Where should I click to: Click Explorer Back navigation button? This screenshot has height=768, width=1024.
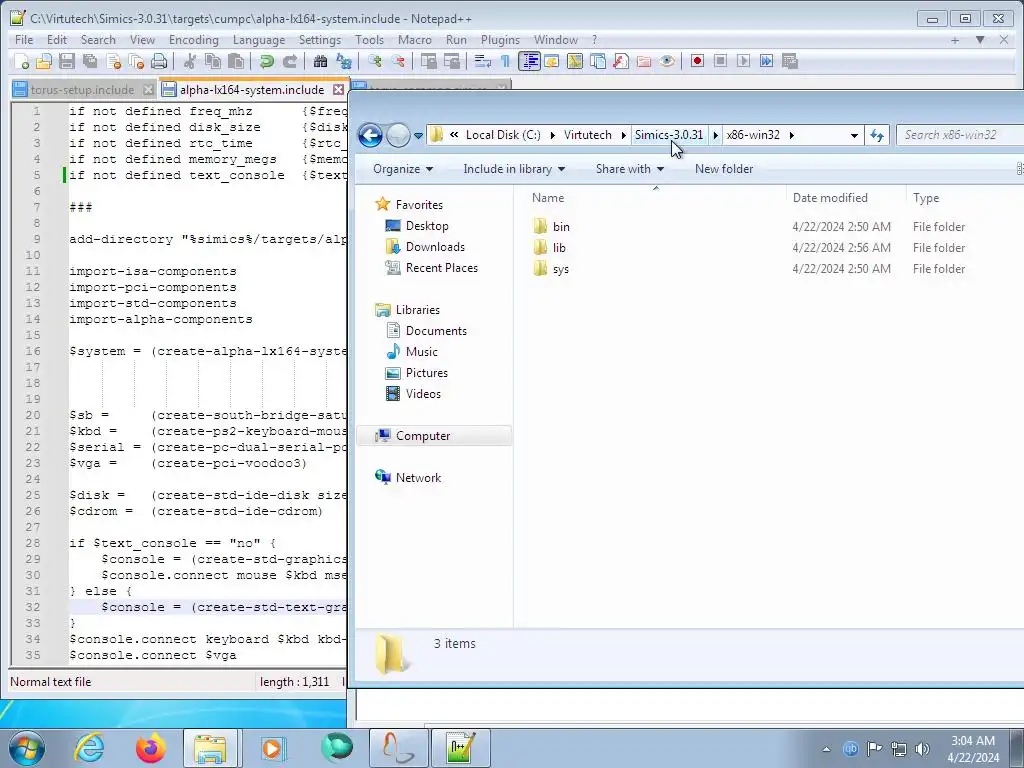pos(370,135)
